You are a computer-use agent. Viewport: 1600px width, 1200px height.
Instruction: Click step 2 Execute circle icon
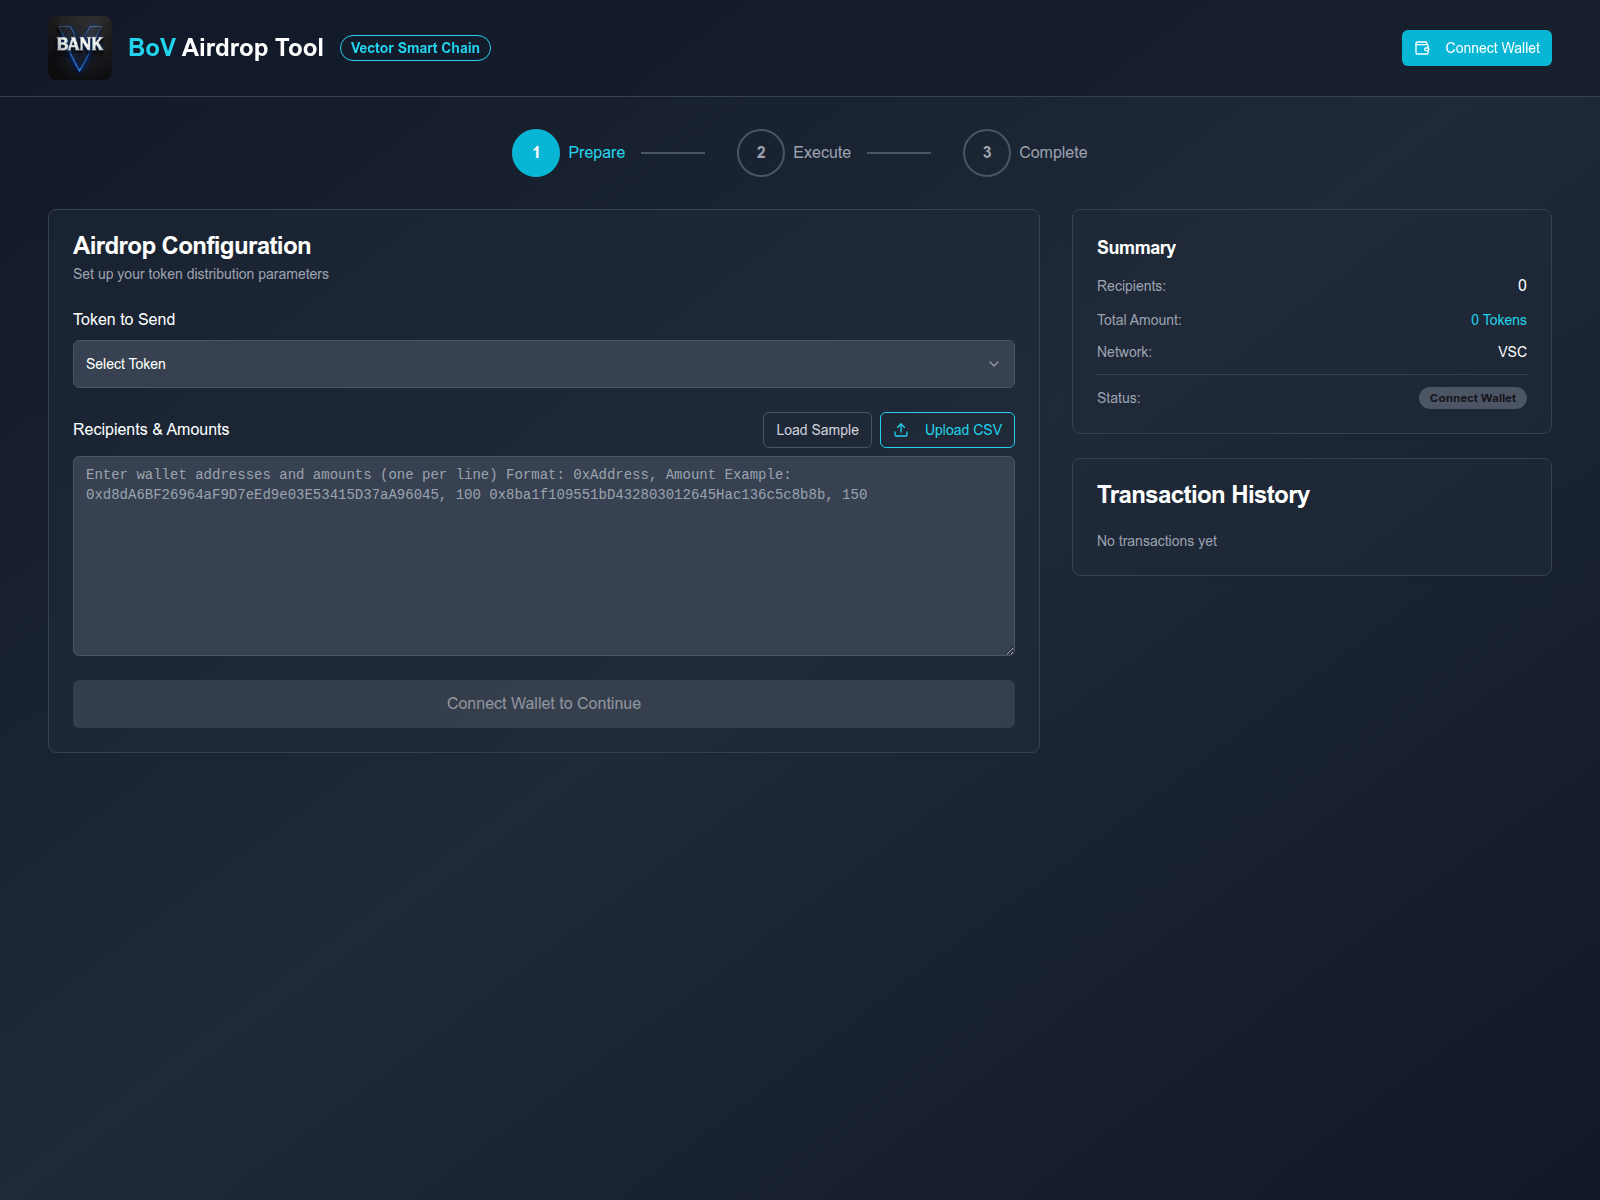coord(761,152)
